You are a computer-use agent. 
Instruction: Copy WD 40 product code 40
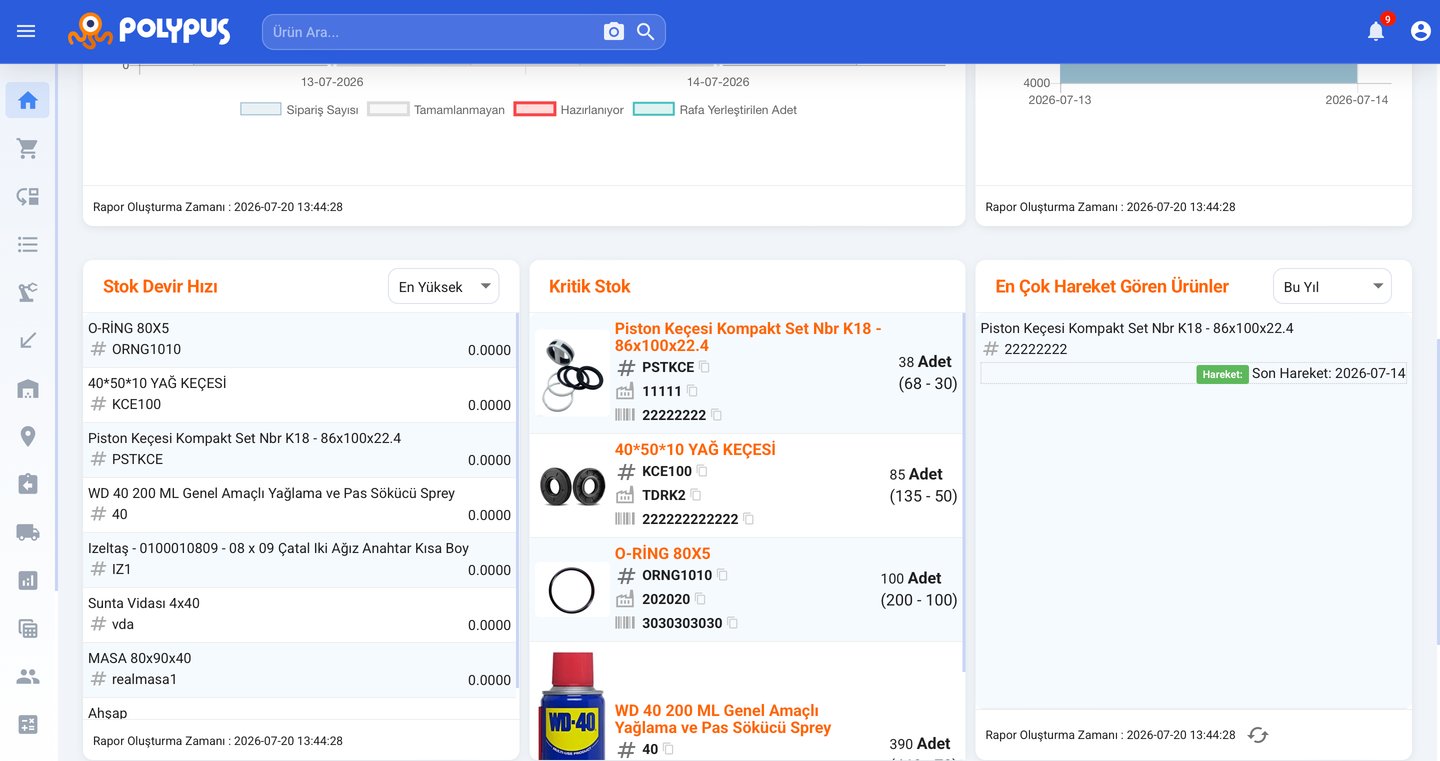(x=668, y=749)
